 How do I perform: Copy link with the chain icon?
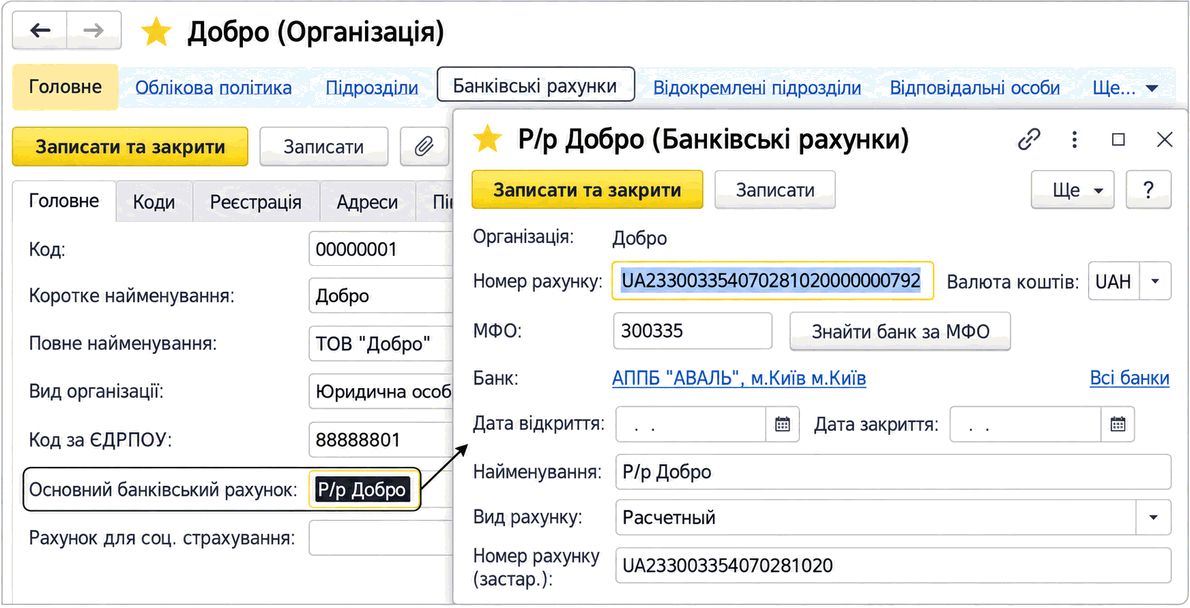1028,139
